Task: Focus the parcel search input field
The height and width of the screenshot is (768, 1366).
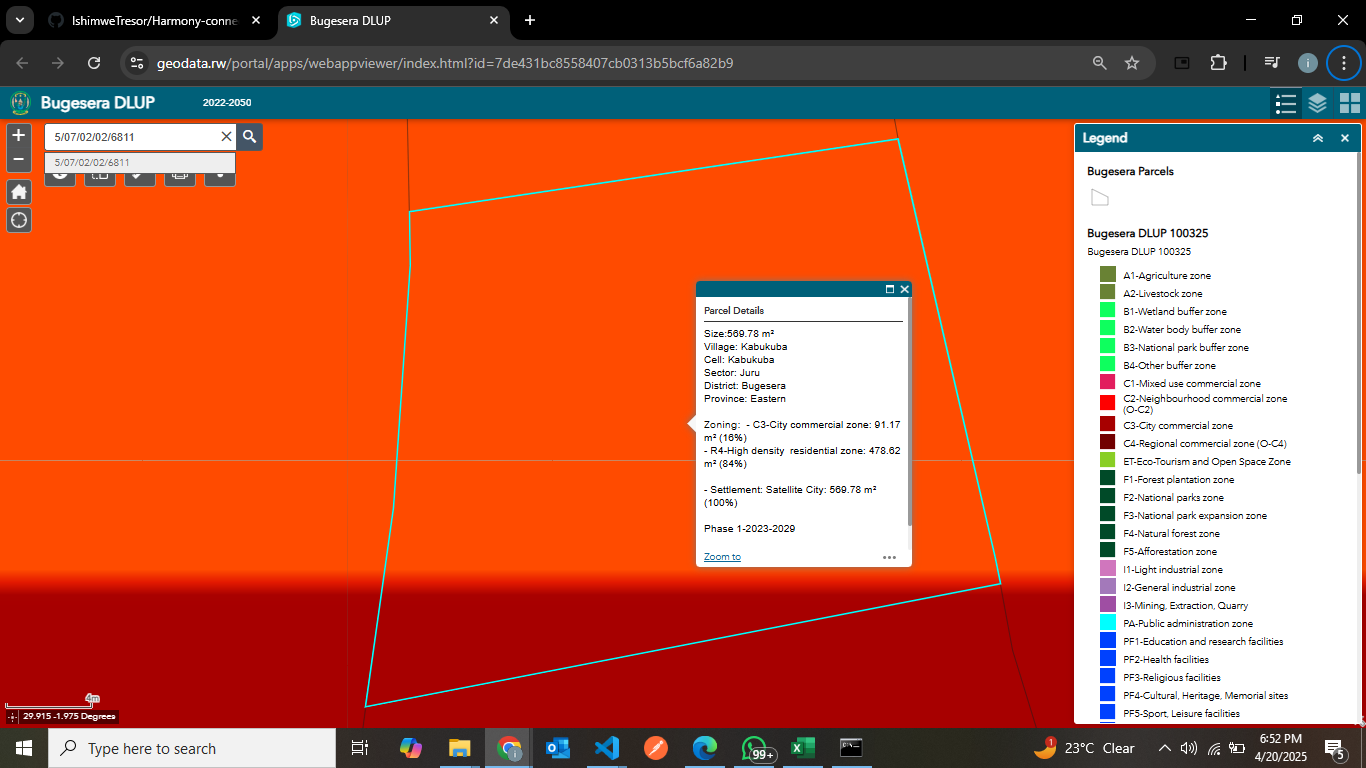Action: pos(132,137)
